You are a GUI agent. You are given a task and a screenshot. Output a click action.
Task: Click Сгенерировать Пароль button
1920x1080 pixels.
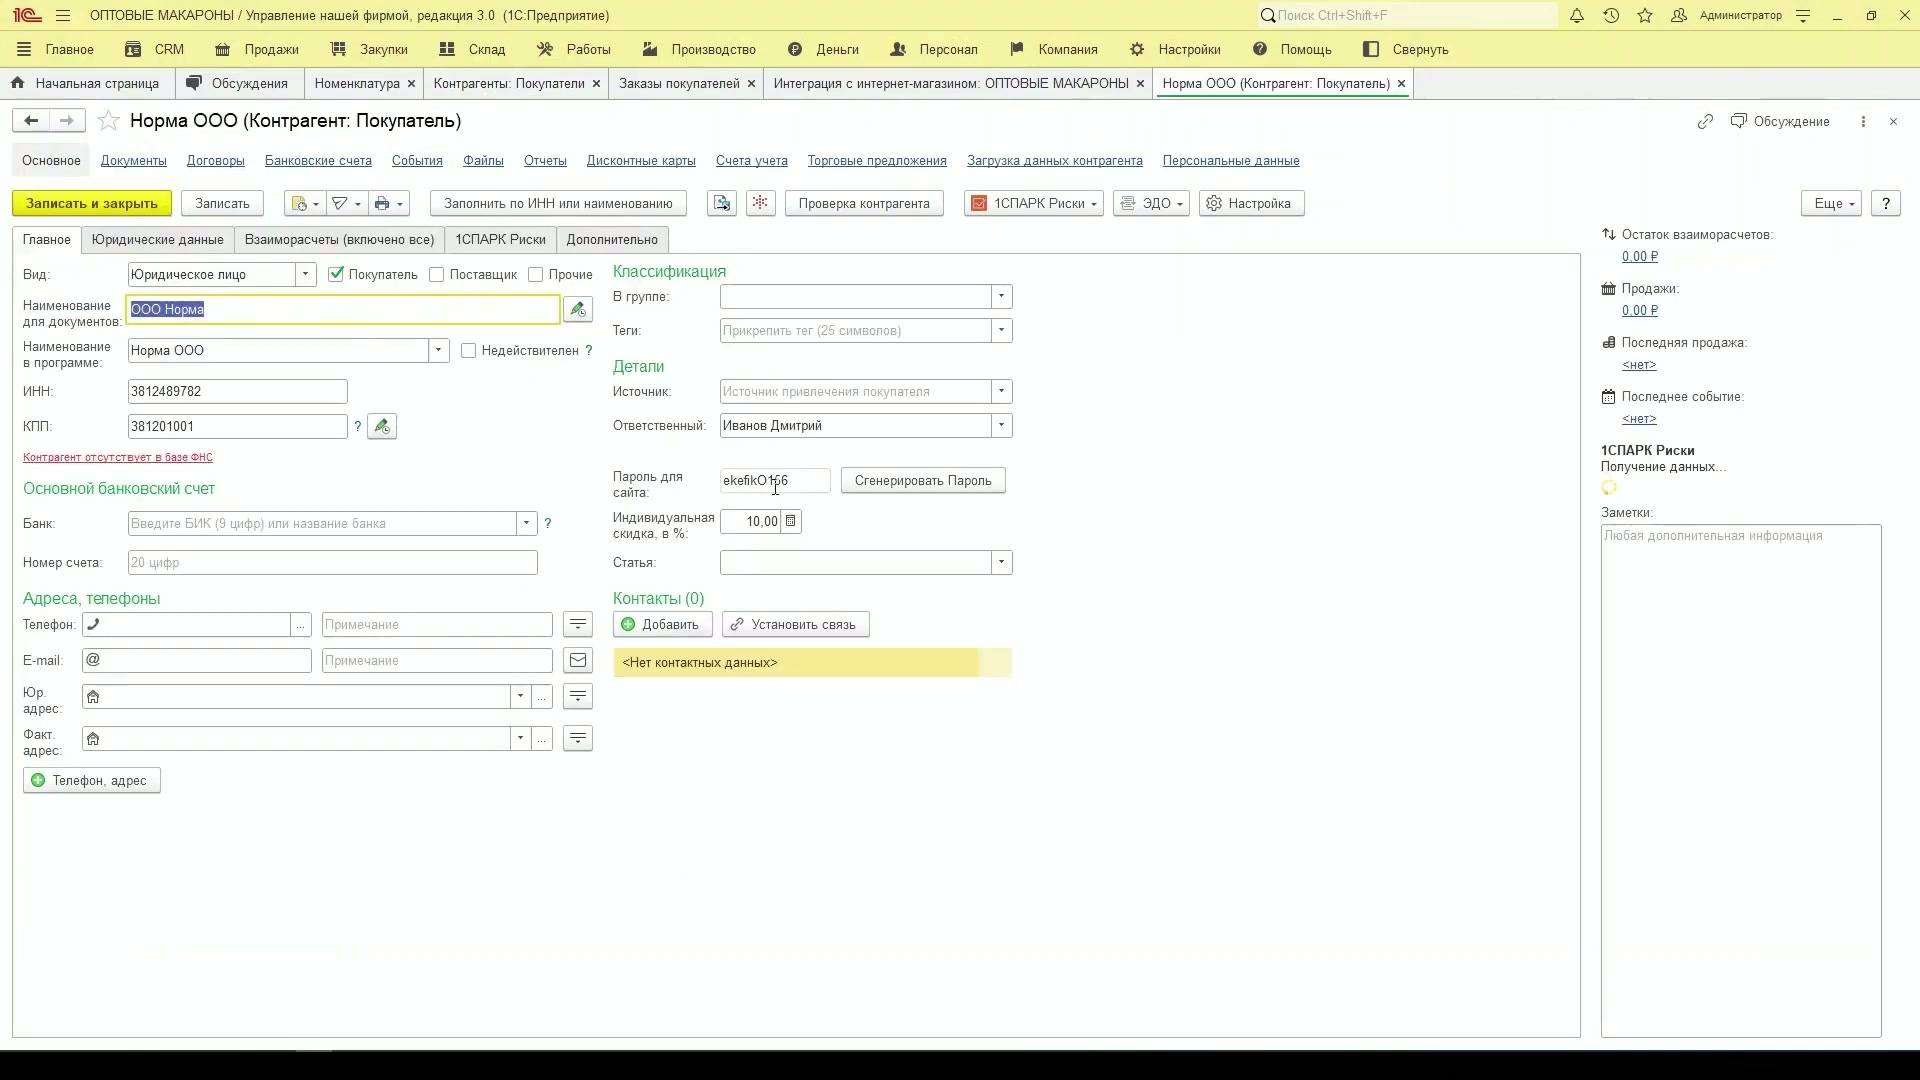pyautogui.click(x=923, y=481)
